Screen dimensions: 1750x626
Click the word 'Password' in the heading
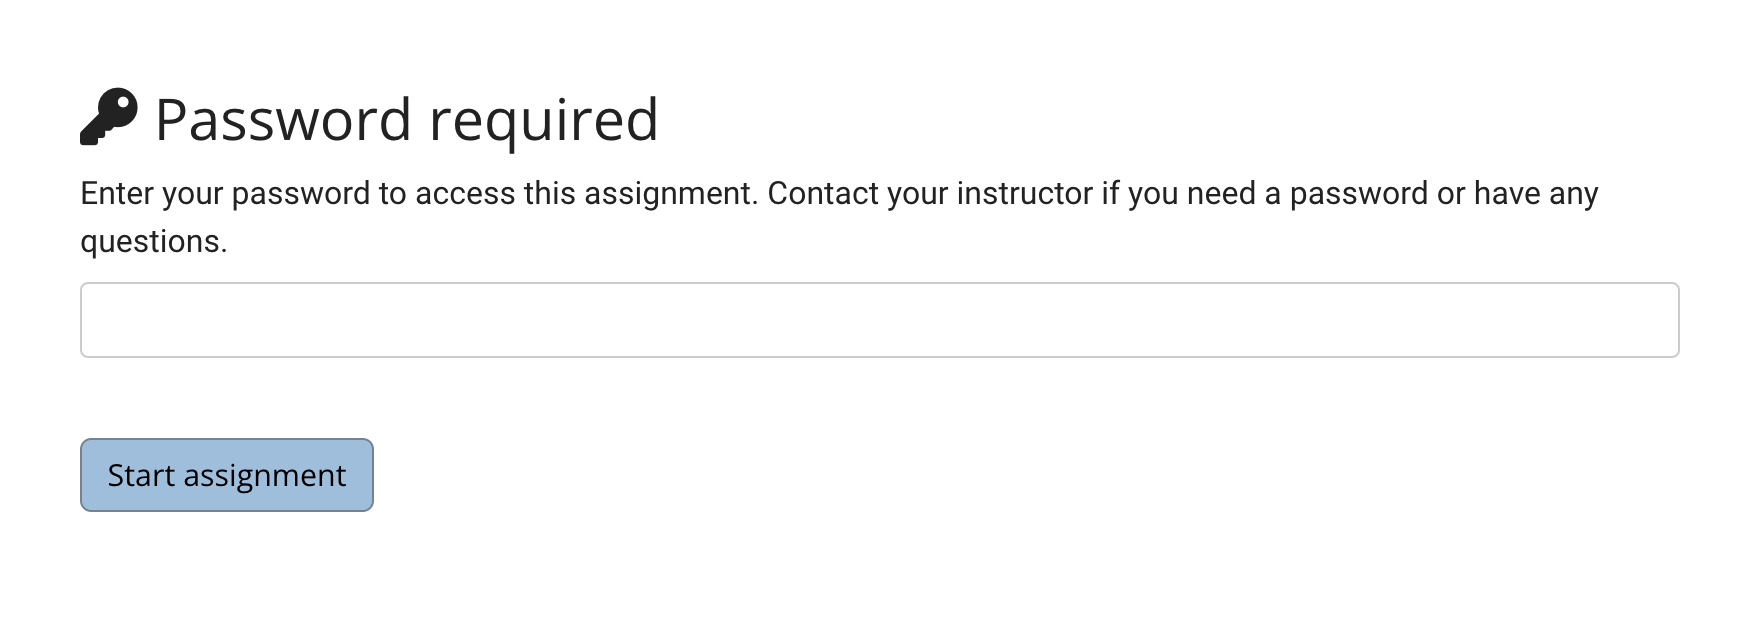coord(284,119)
